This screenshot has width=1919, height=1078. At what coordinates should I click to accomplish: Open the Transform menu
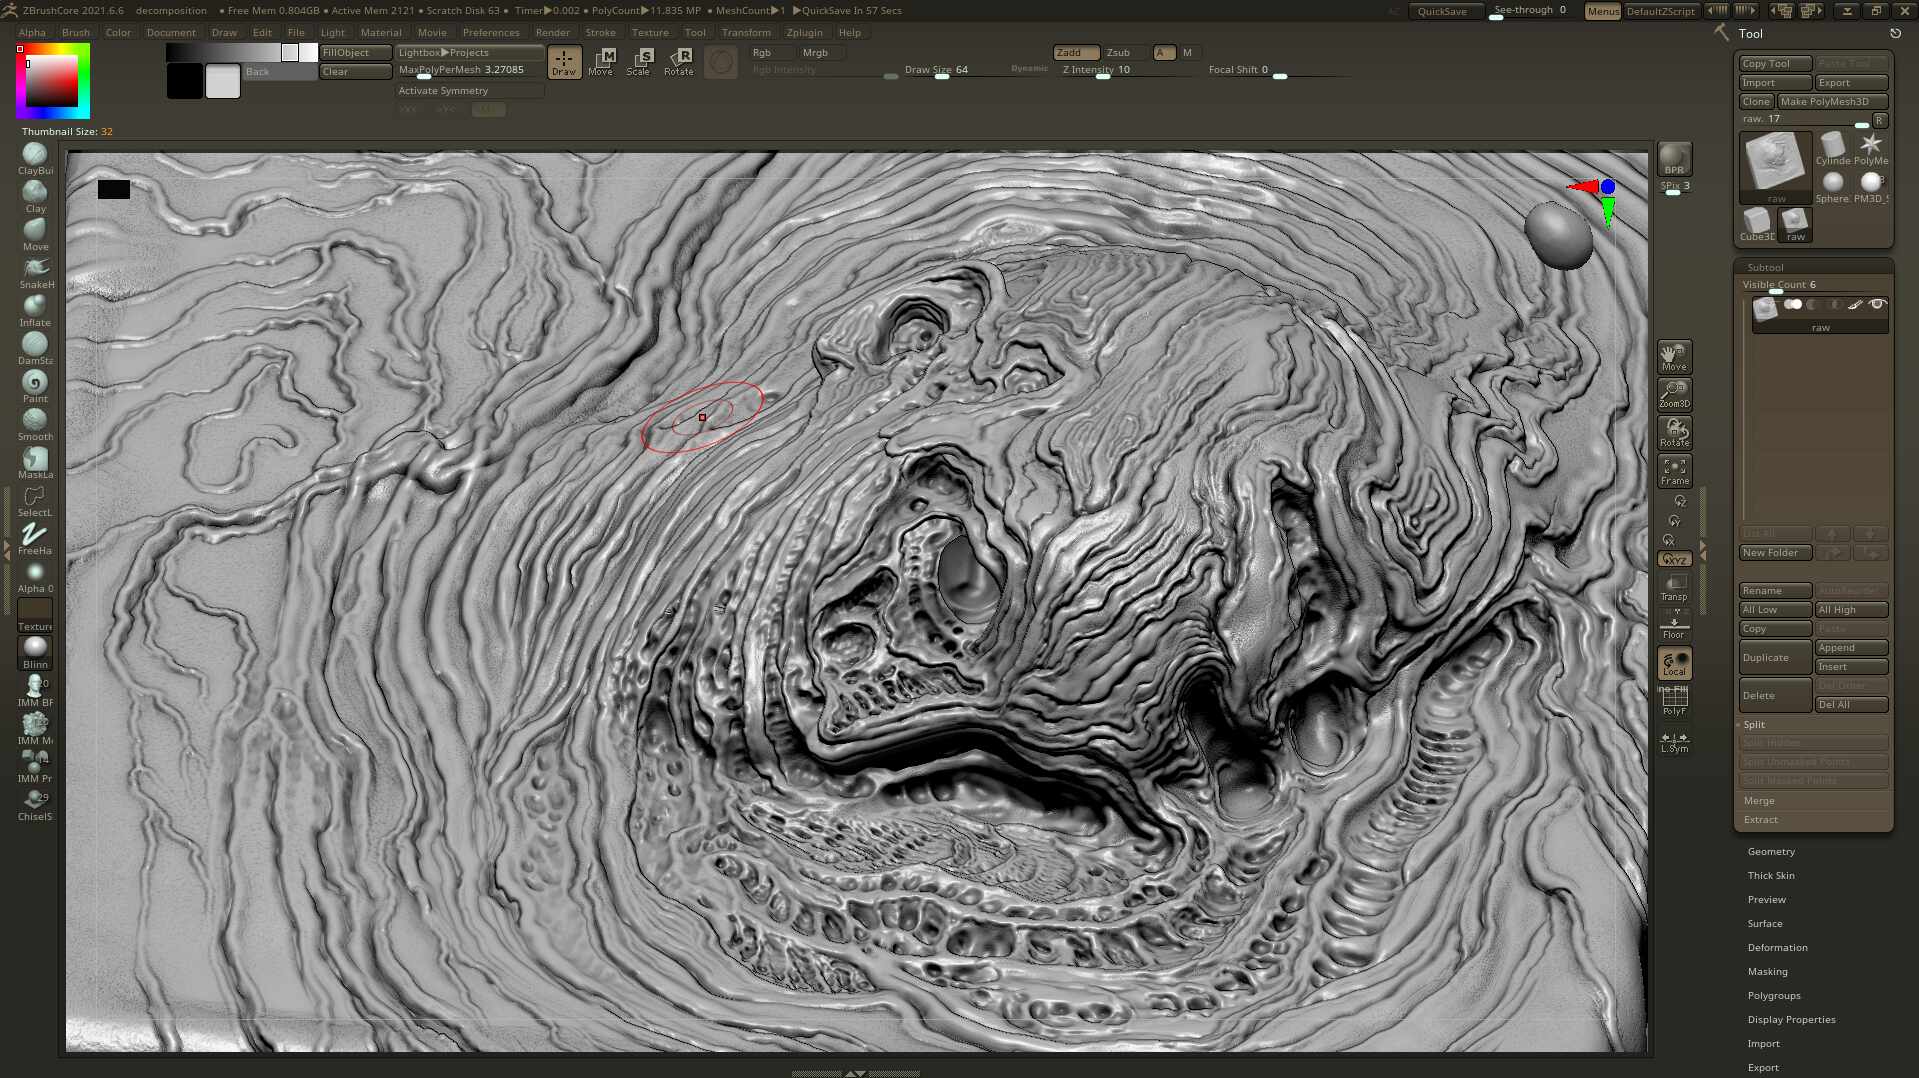pos(746,32)
